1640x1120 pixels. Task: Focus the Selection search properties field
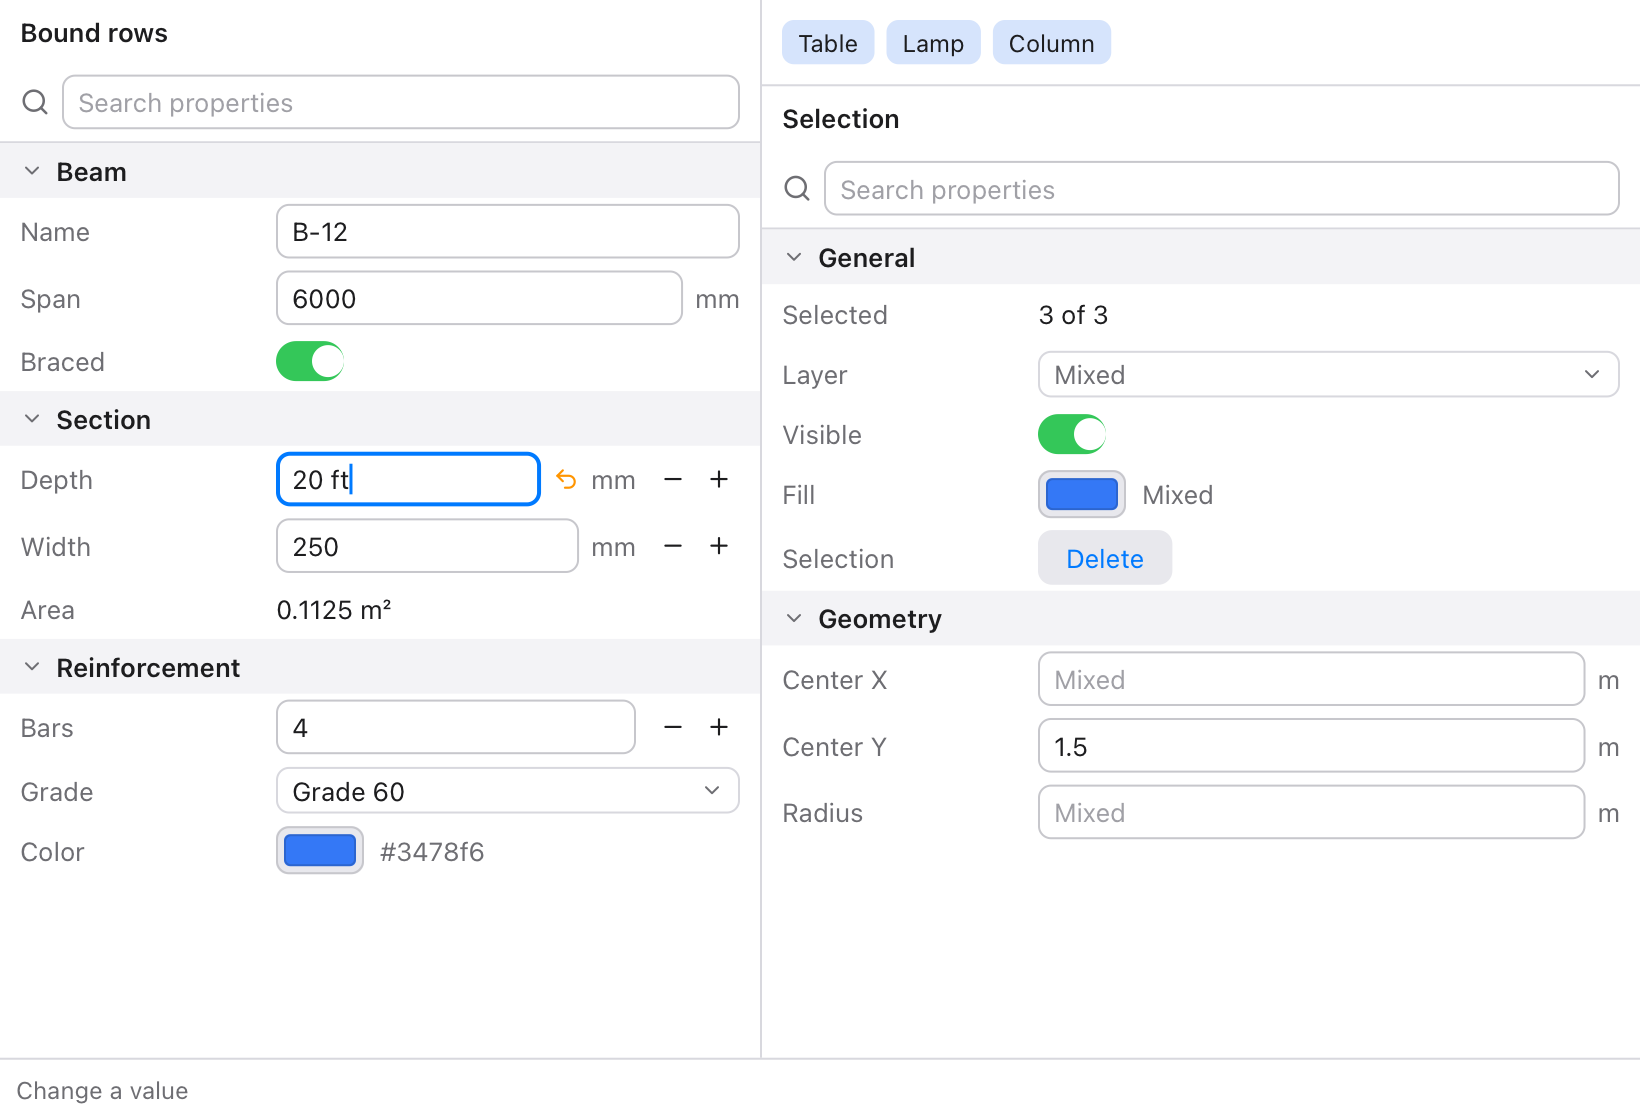coord(1221,188)
